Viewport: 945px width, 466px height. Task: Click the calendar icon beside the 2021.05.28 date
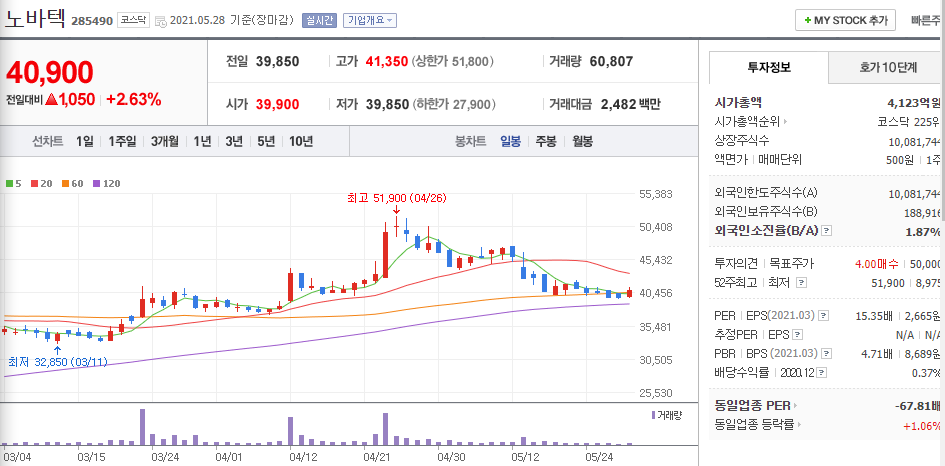(161, 21)
